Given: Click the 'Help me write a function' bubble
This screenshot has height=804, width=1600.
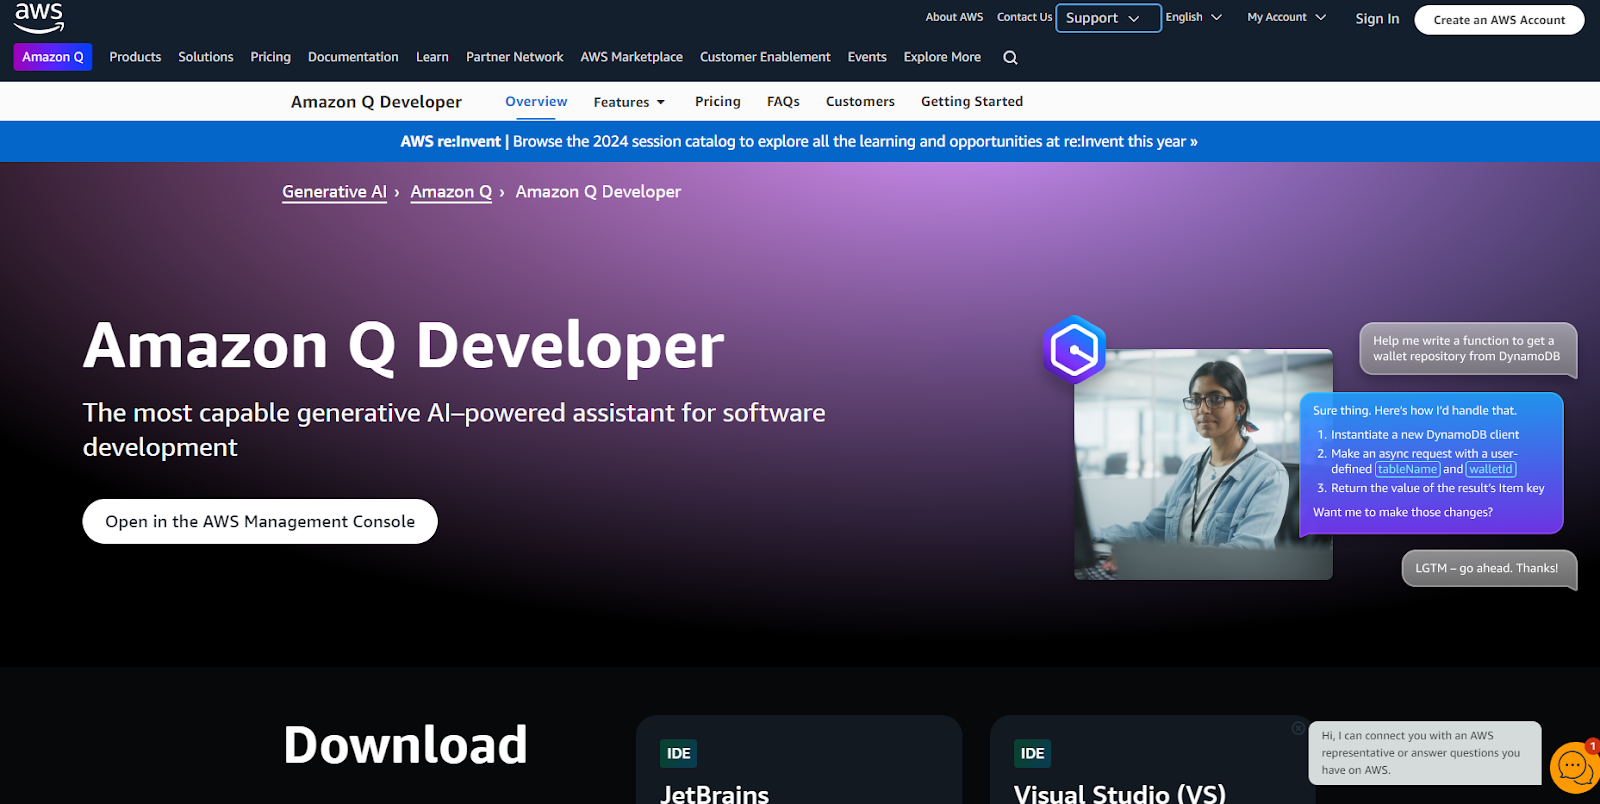Looking at the screenshot, I should [x=1468, y=349].
